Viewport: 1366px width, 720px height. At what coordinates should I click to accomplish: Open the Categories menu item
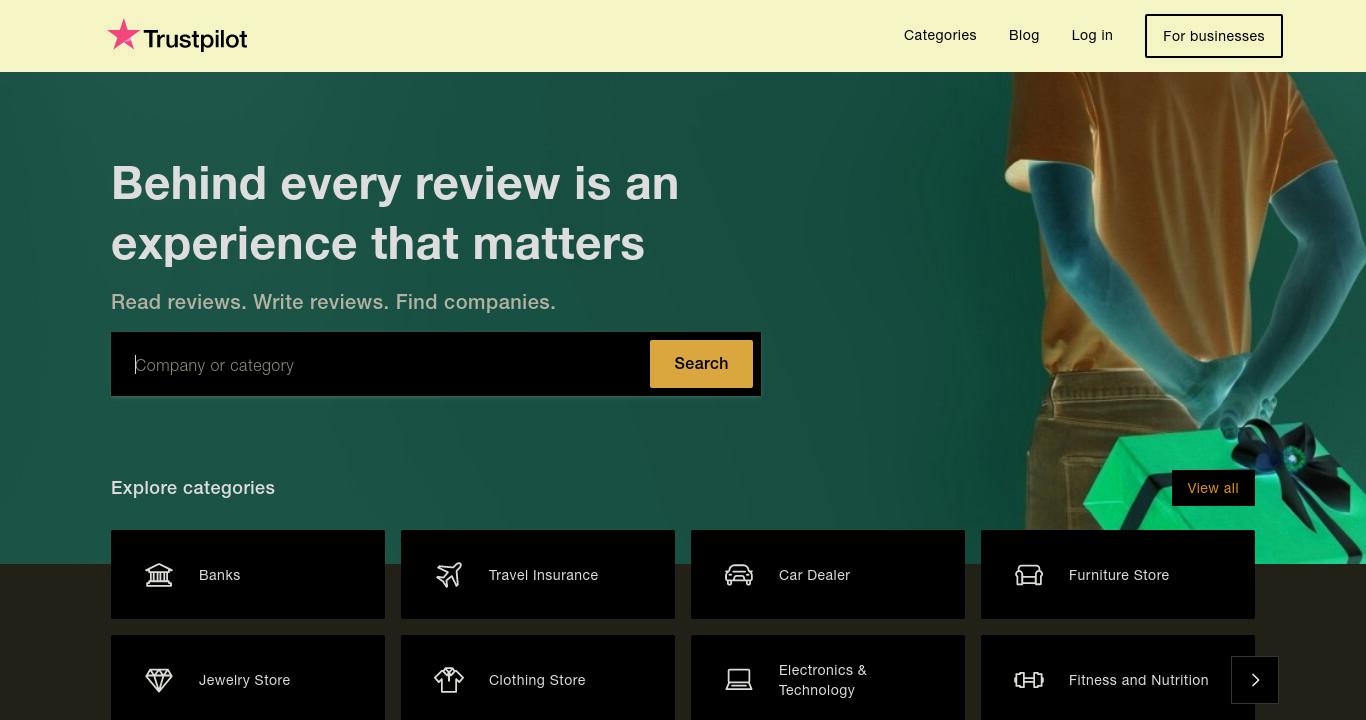(x=940, y=35)
